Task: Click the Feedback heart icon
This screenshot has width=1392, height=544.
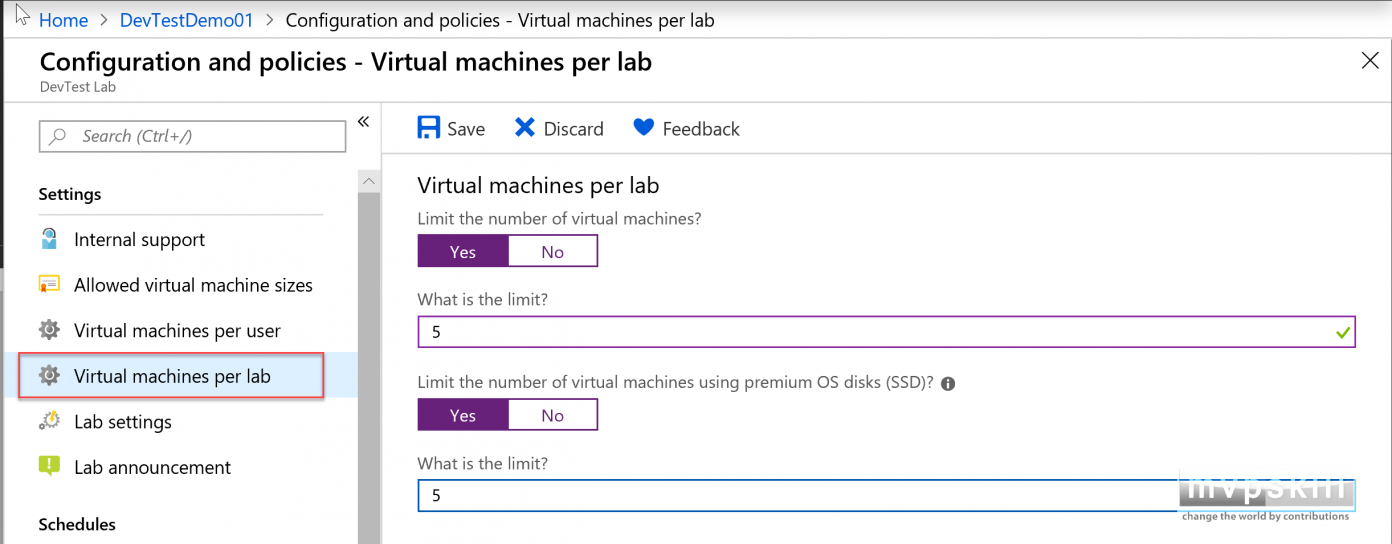Action: click(644, 127)
